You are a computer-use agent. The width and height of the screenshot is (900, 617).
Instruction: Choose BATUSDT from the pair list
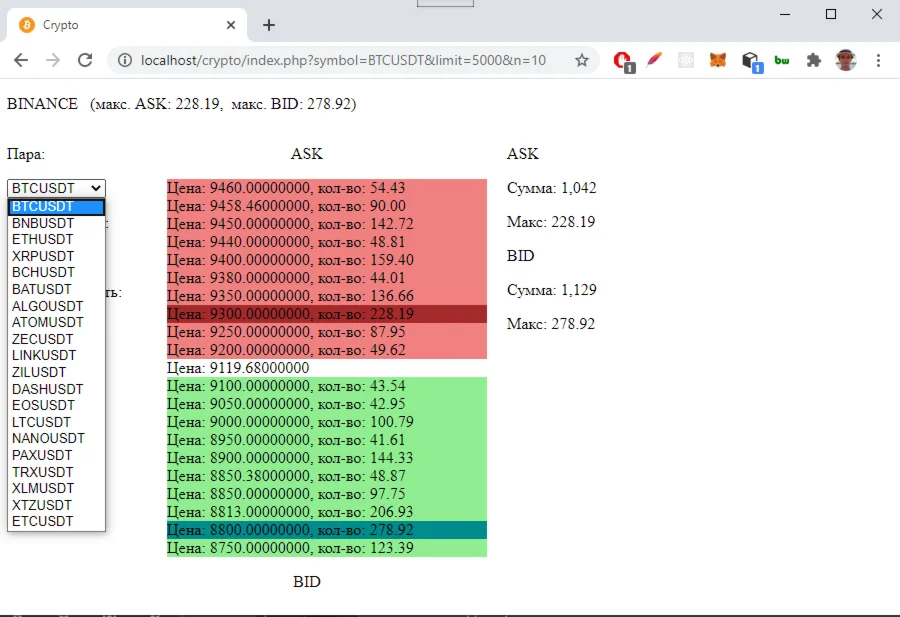56,289
